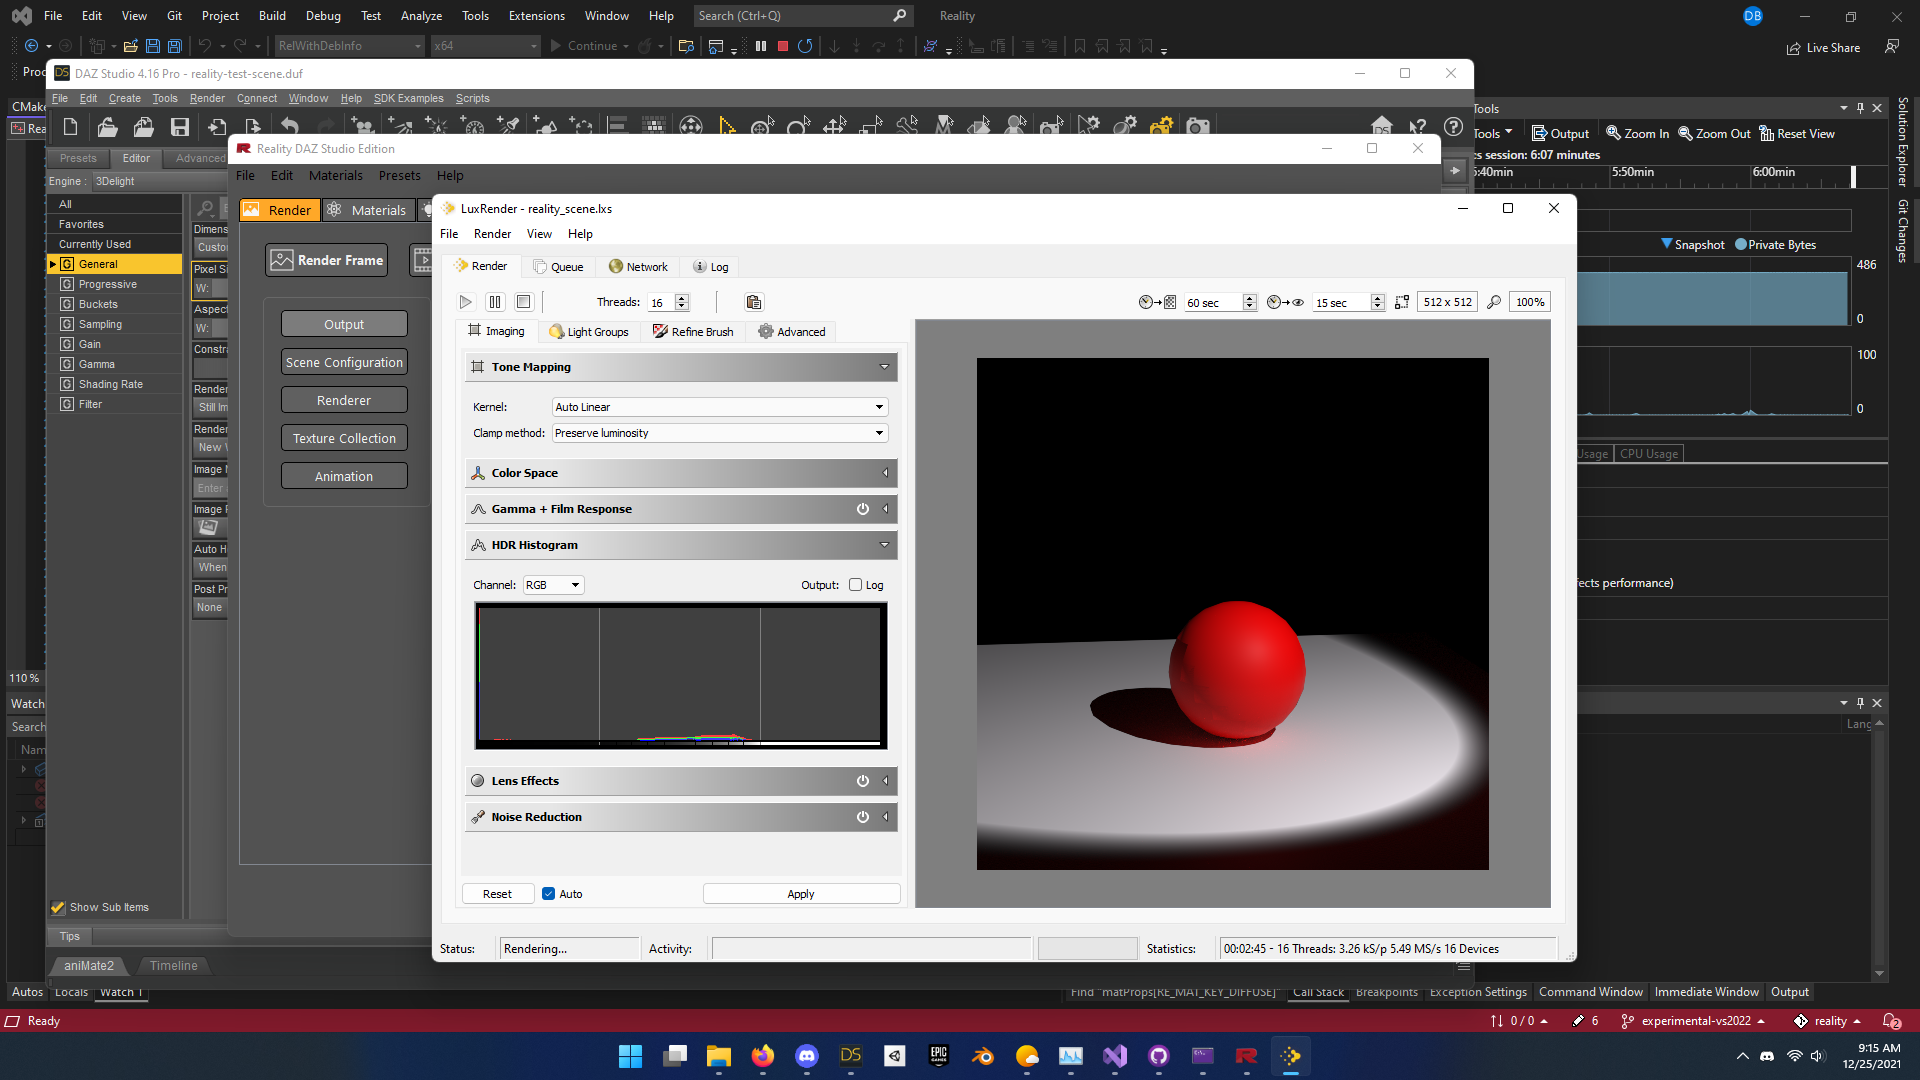The image size is (1920, 1080).
Task: Click the Render Frame button
Action: point(327,260)
